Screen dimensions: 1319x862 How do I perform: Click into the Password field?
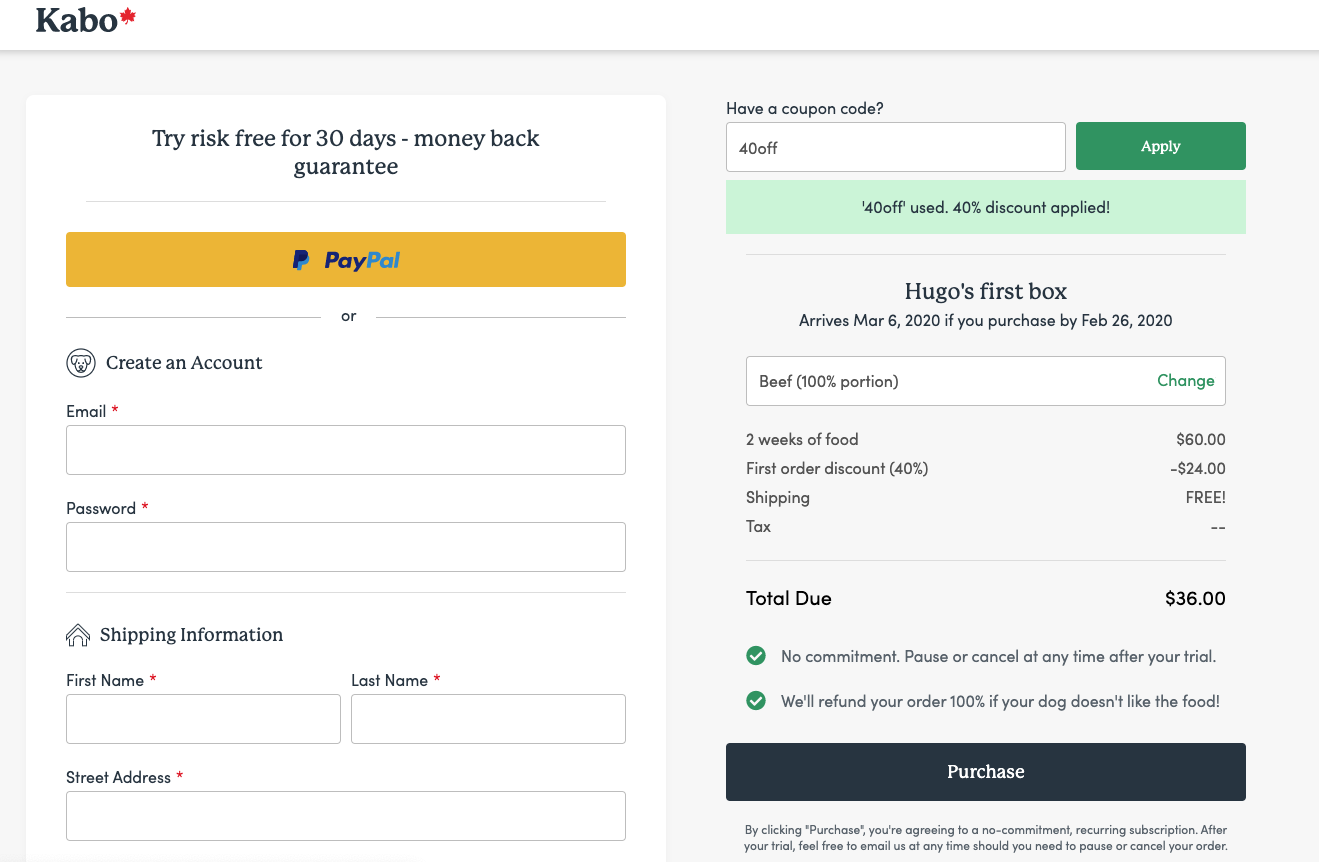tap(346, 547)
